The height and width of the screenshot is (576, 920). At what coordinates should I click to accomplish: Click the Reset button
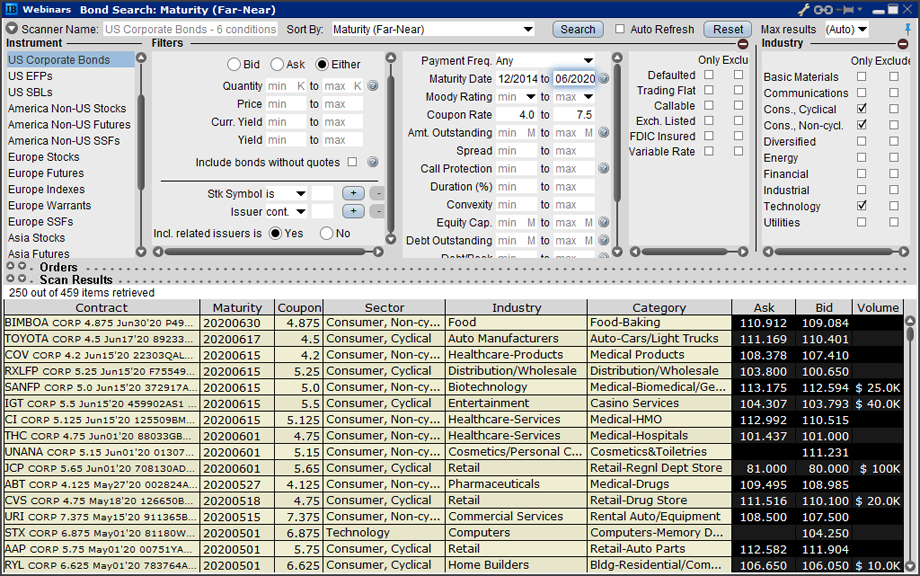tap(727, 29)
